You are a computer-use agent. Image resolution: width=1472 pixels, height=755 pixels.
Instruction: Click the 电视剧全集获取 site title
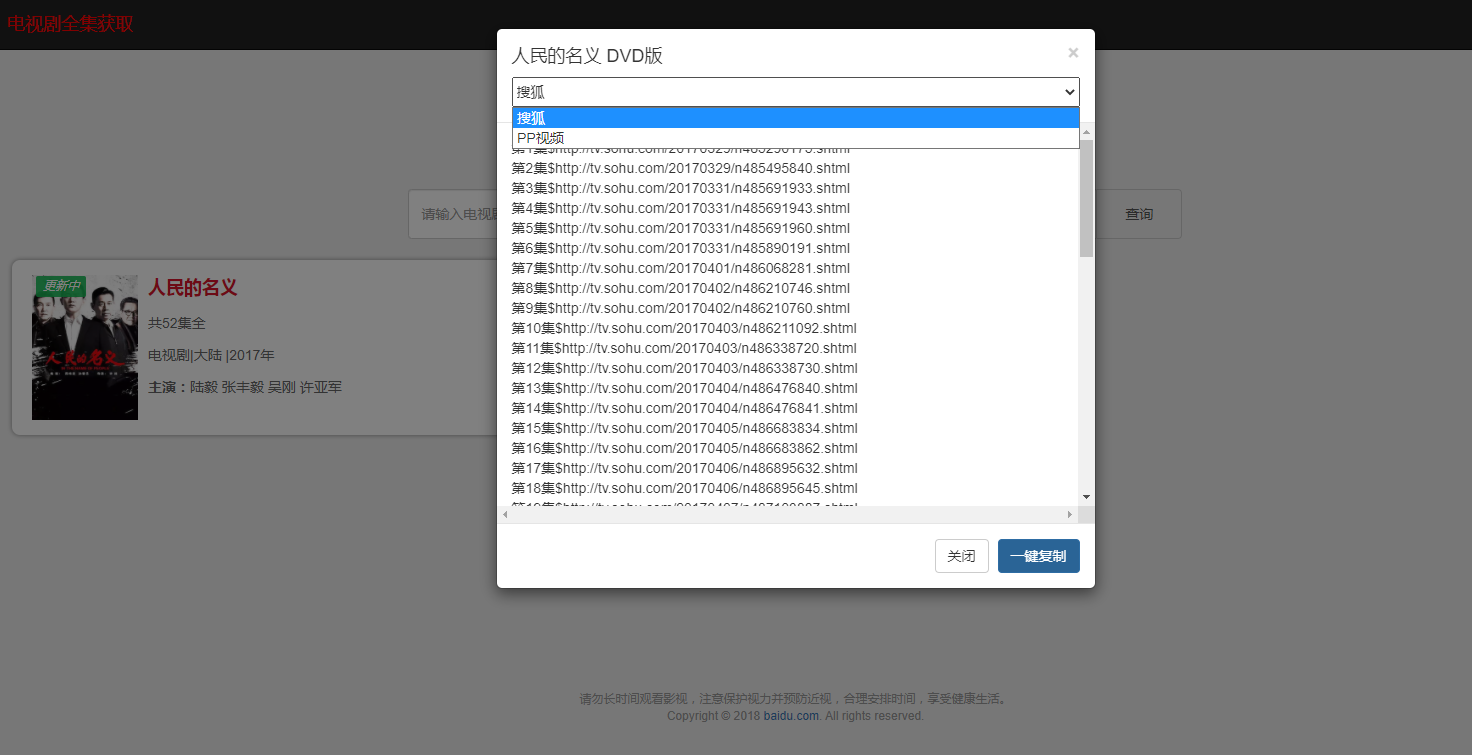[x=70, y=24]
